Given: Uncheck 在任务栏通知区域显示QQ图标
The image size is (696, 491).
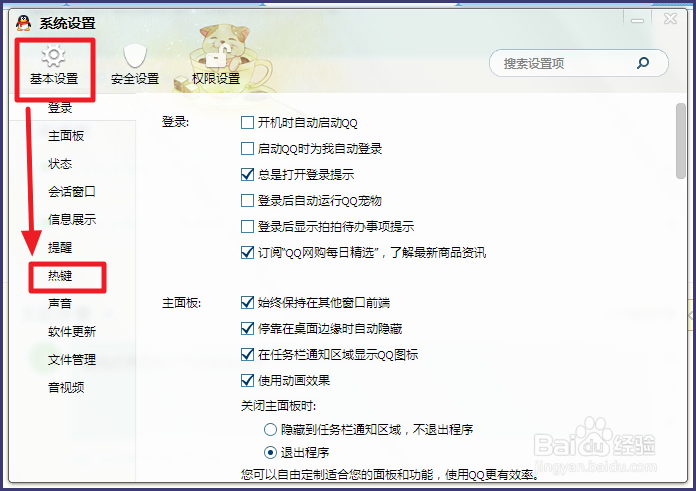Looking at the screenshot, I should pyautogui.click(x=247, y=355).
